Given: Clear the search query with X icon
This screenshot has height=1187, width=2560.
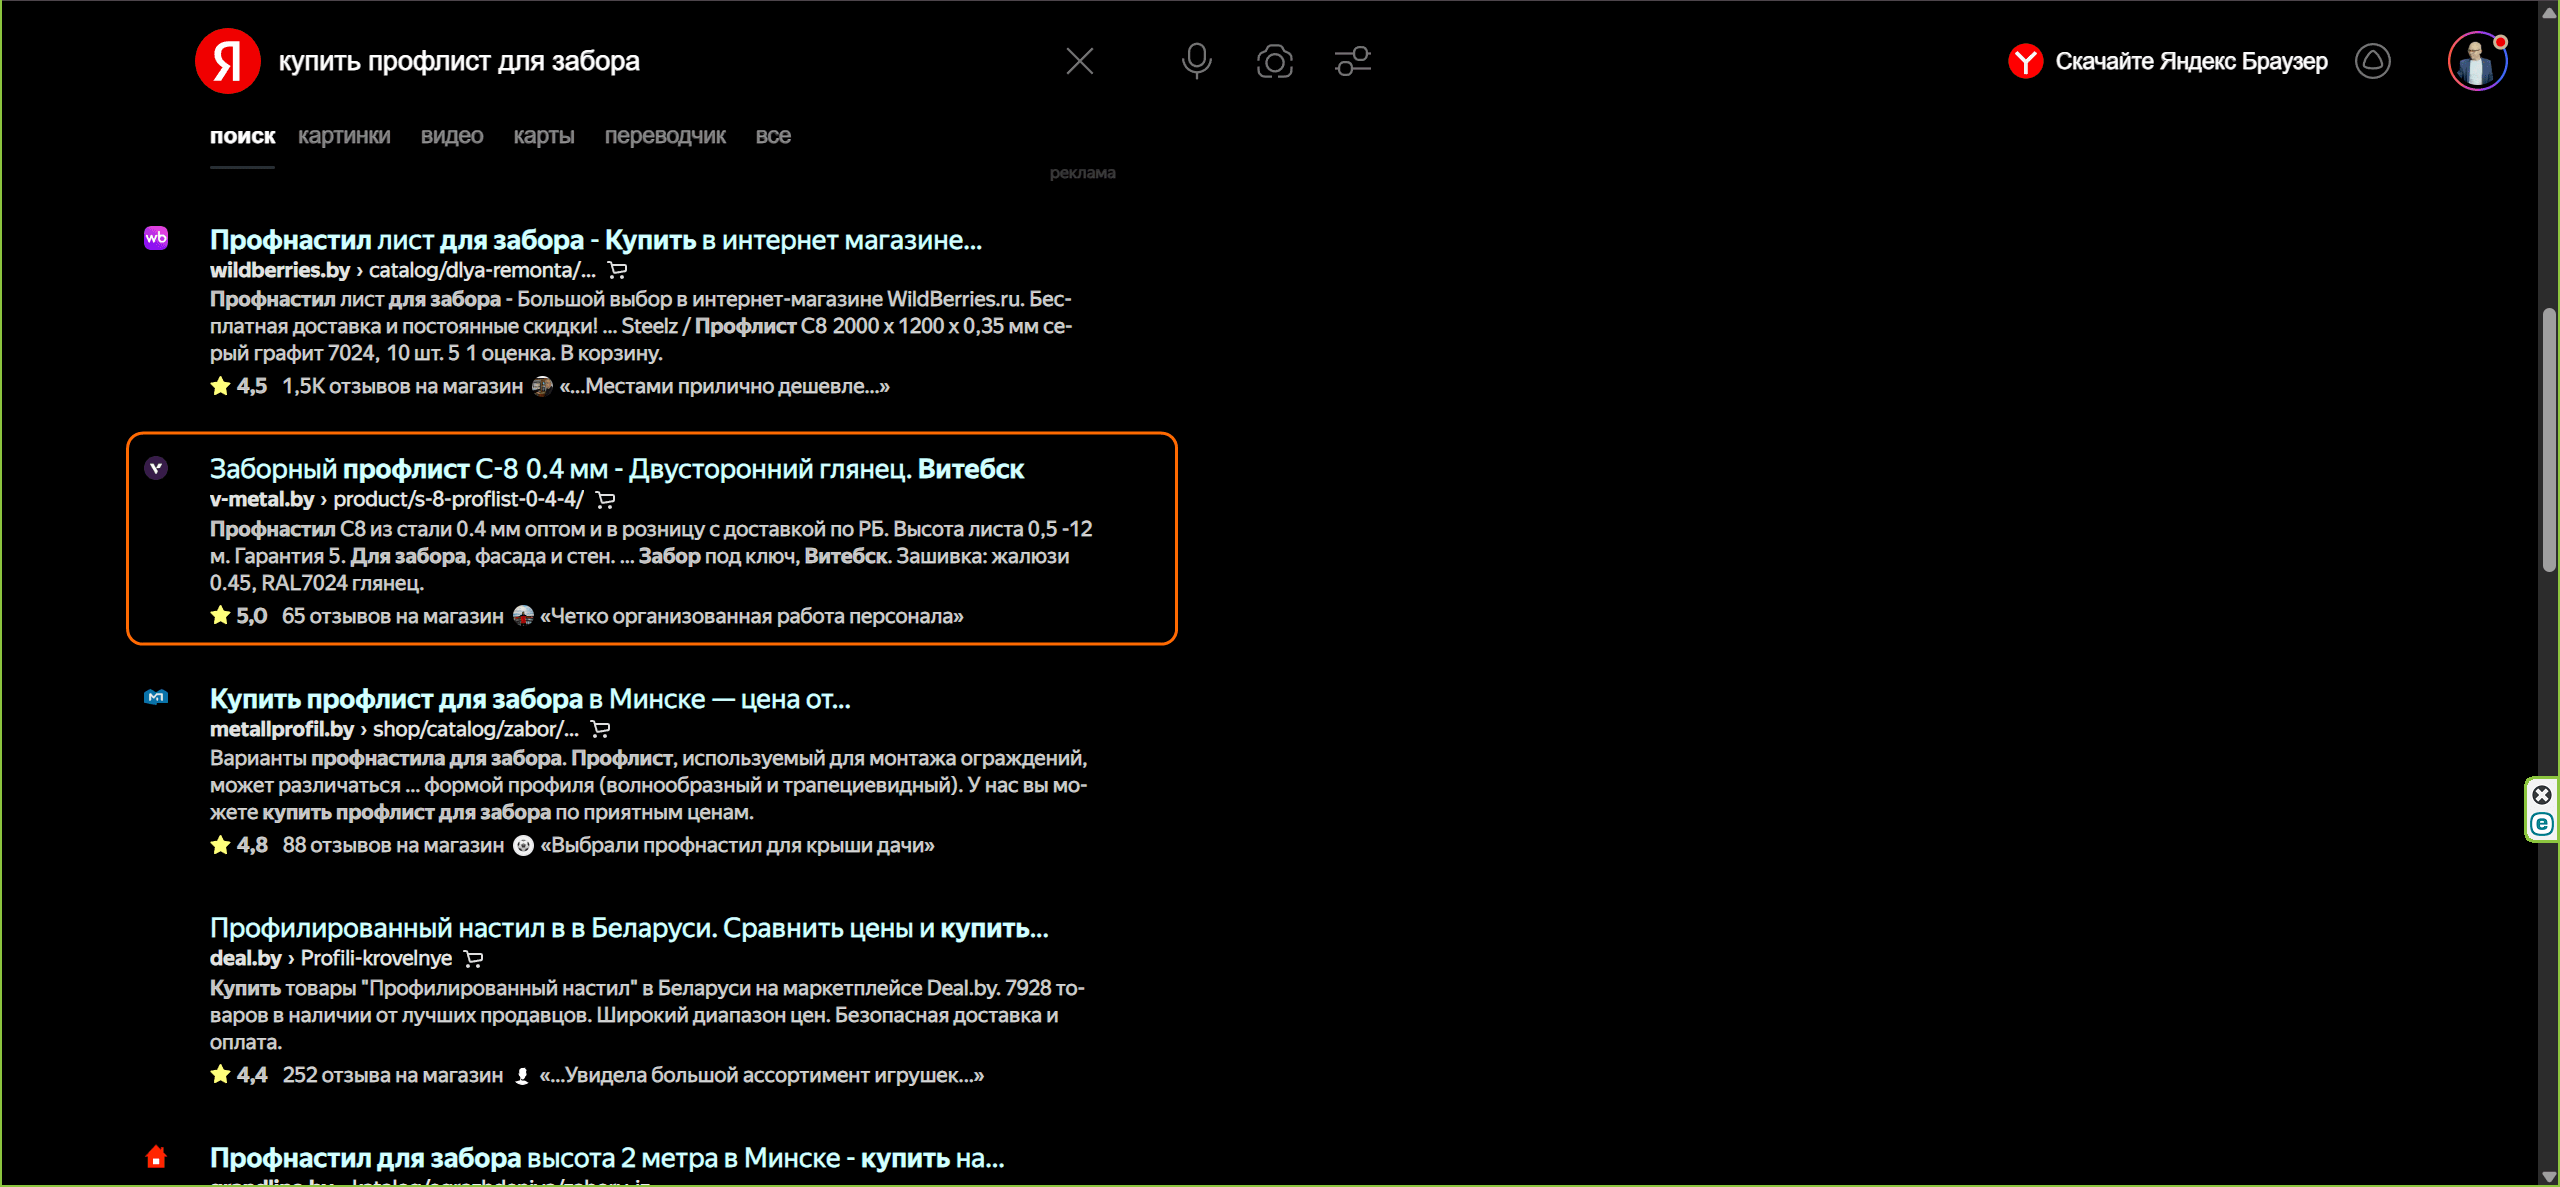Looking at the screenshot, I should 1079,61.
